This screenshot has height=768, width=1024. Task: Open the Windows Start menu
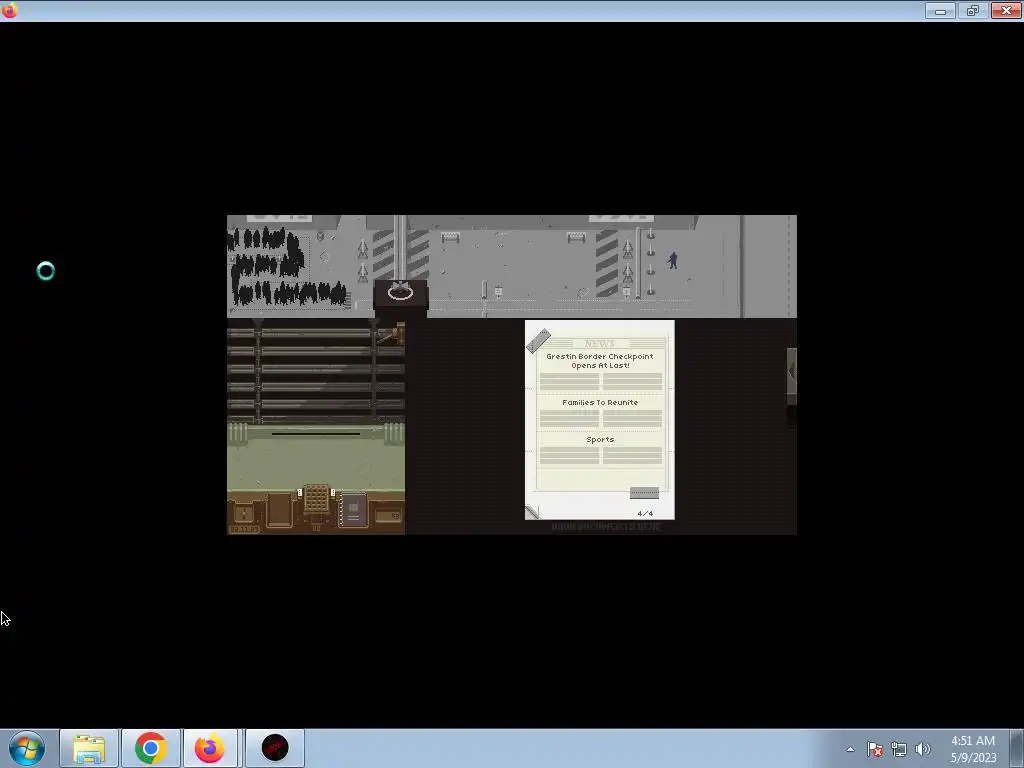[x=27, y=748]
